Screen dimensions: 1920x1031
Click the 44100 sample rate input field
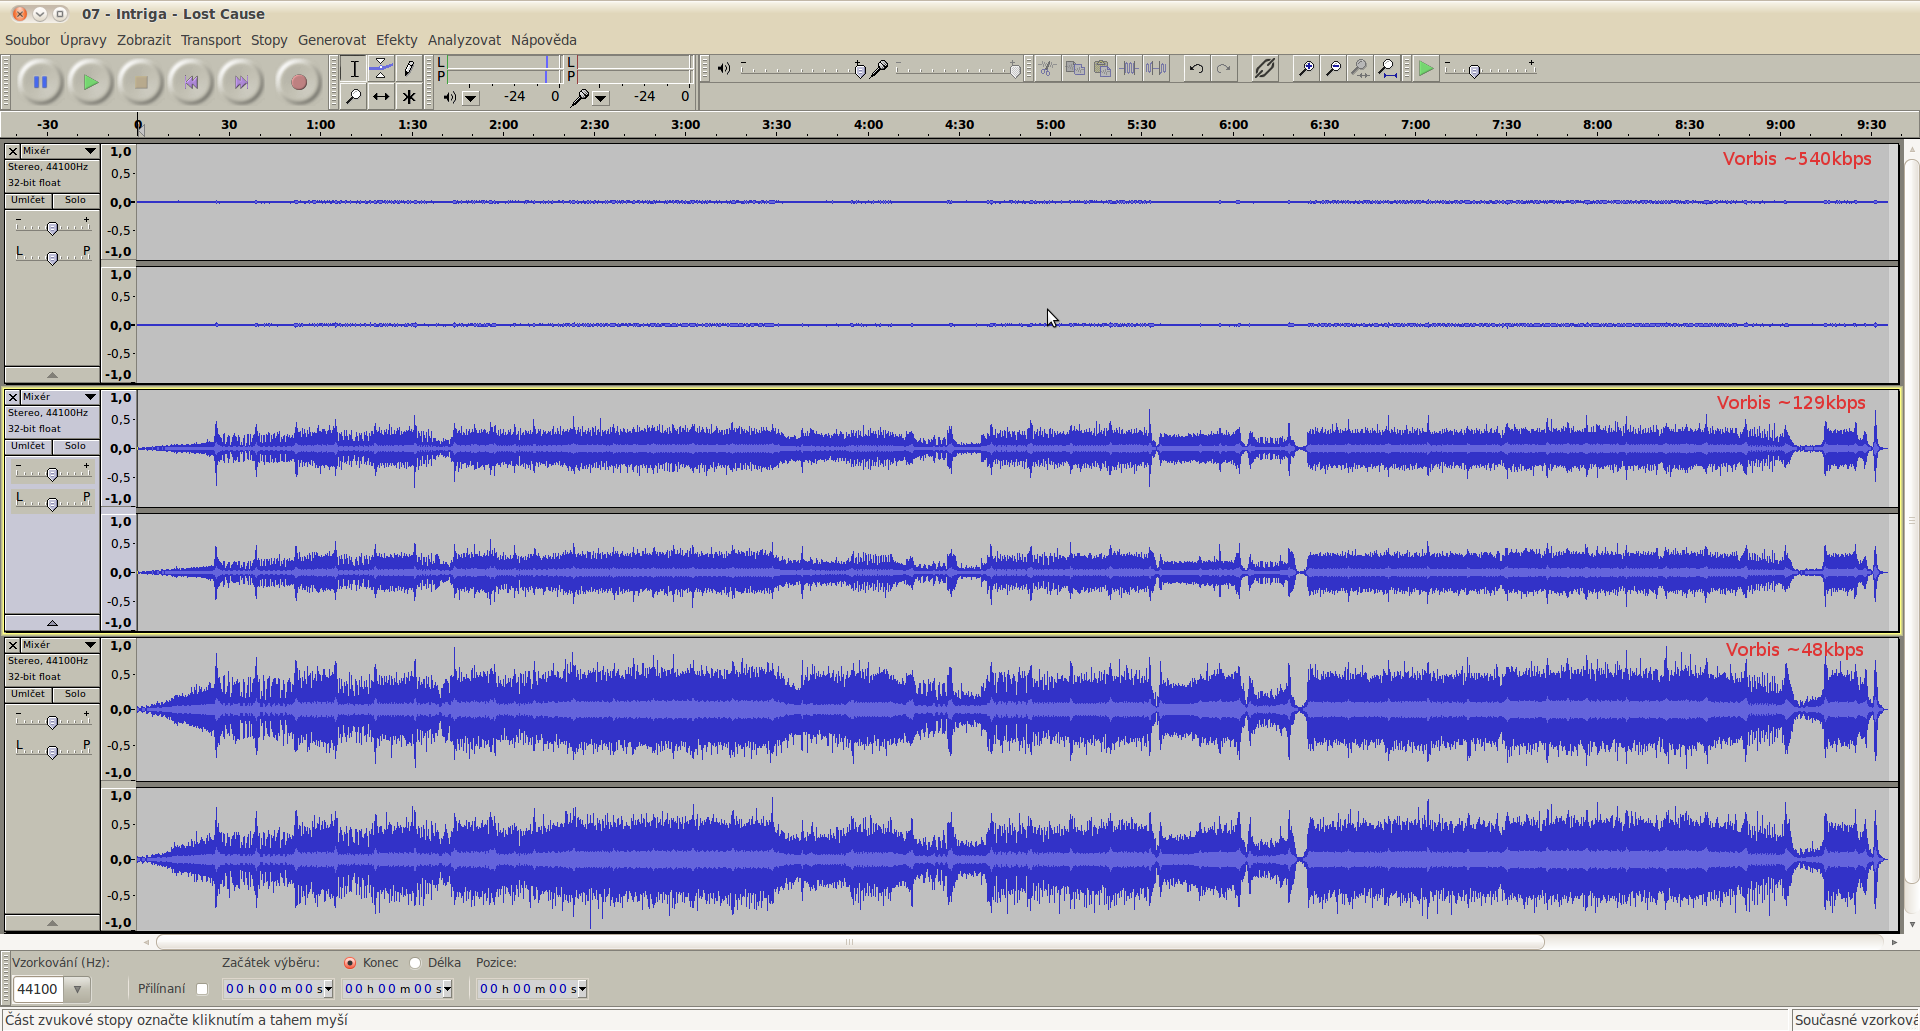(38, 989)
